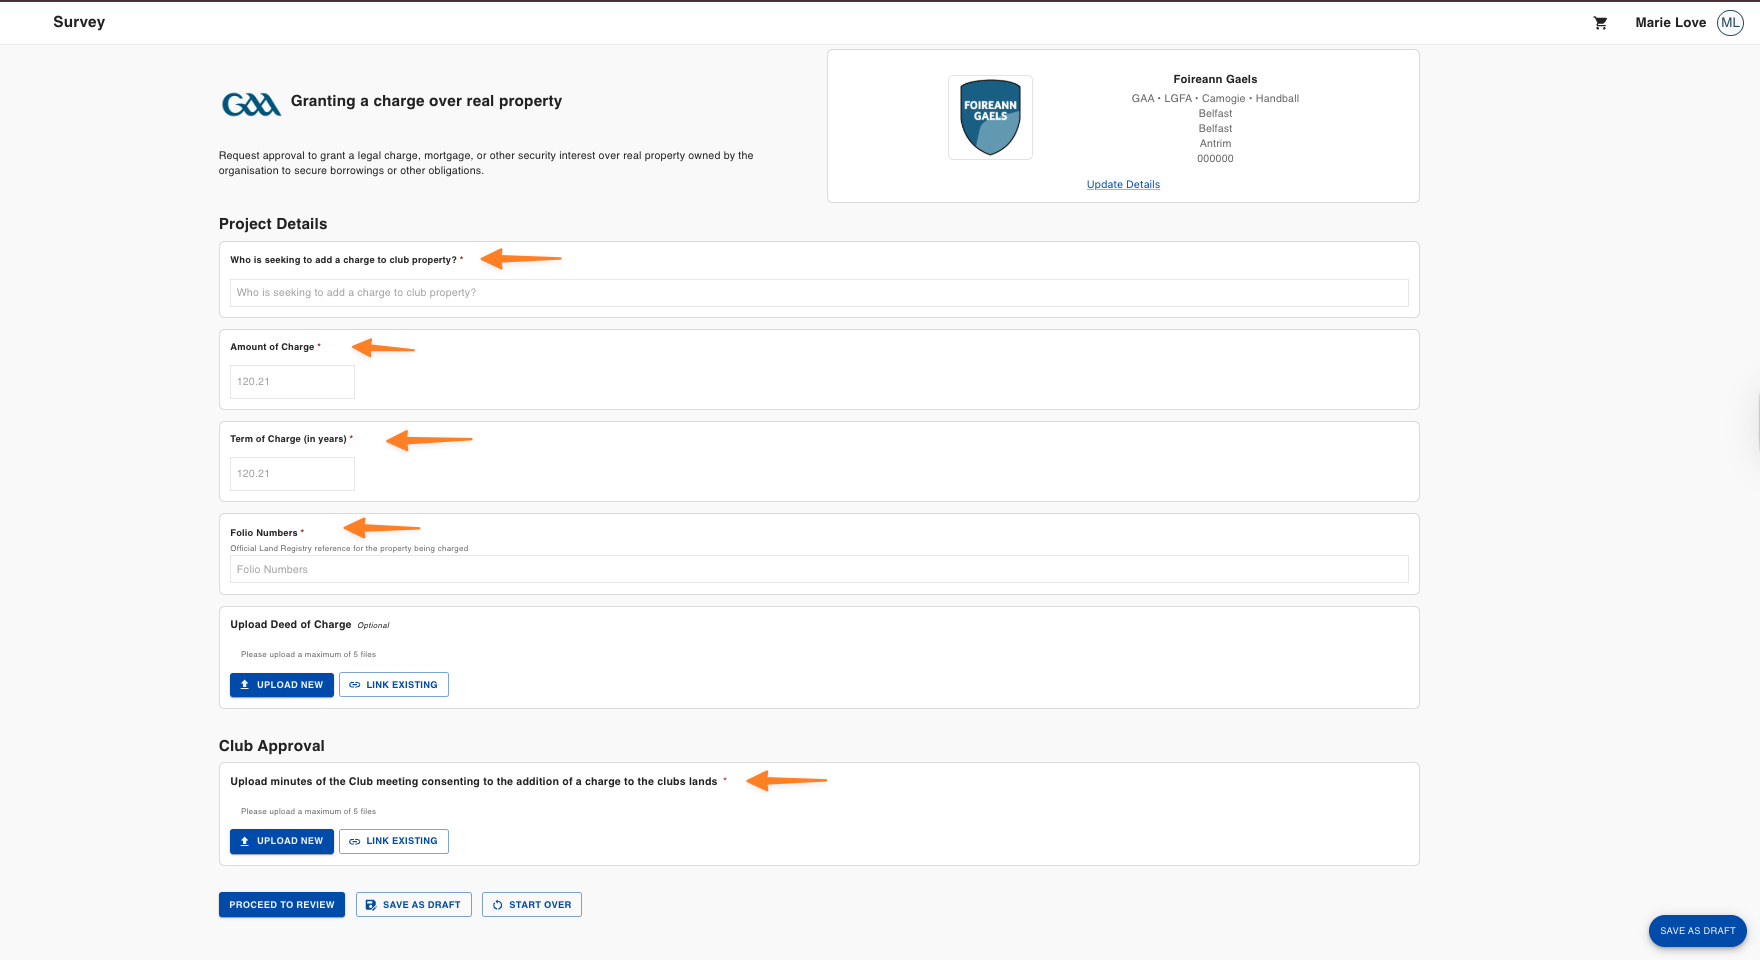
Task: Click Proceed to Review button
Action: tap(282, 905)
